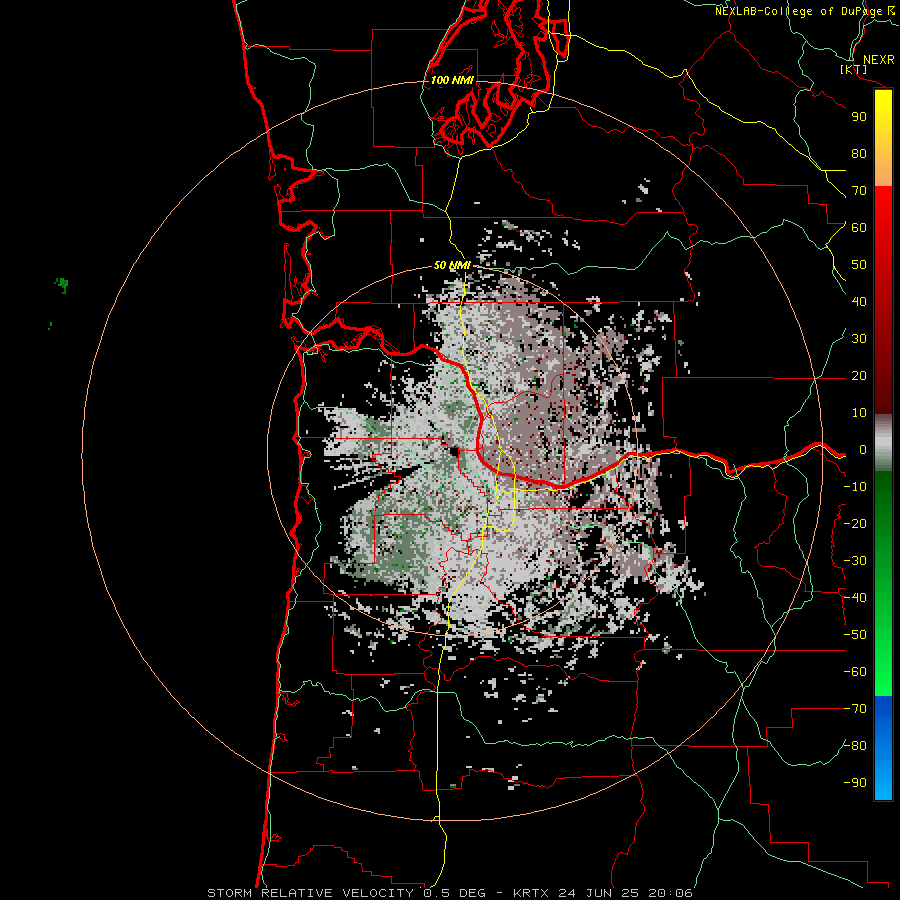Click the gray zero-velocity segment of the color bar
900x900 pixels.
coord(883,443)
